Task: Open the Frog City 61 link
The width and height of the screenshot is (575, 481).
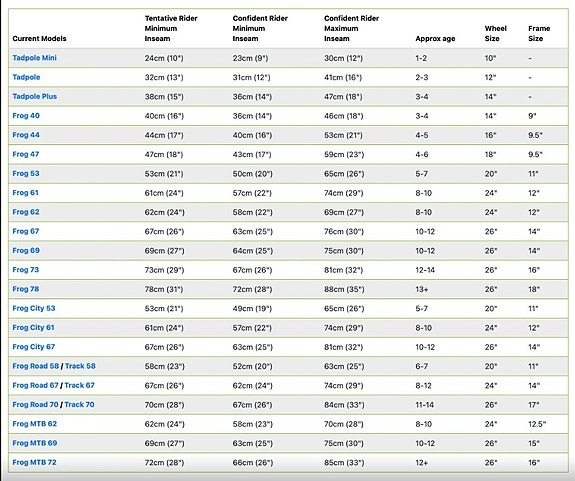Action: [x=33, y=327]
